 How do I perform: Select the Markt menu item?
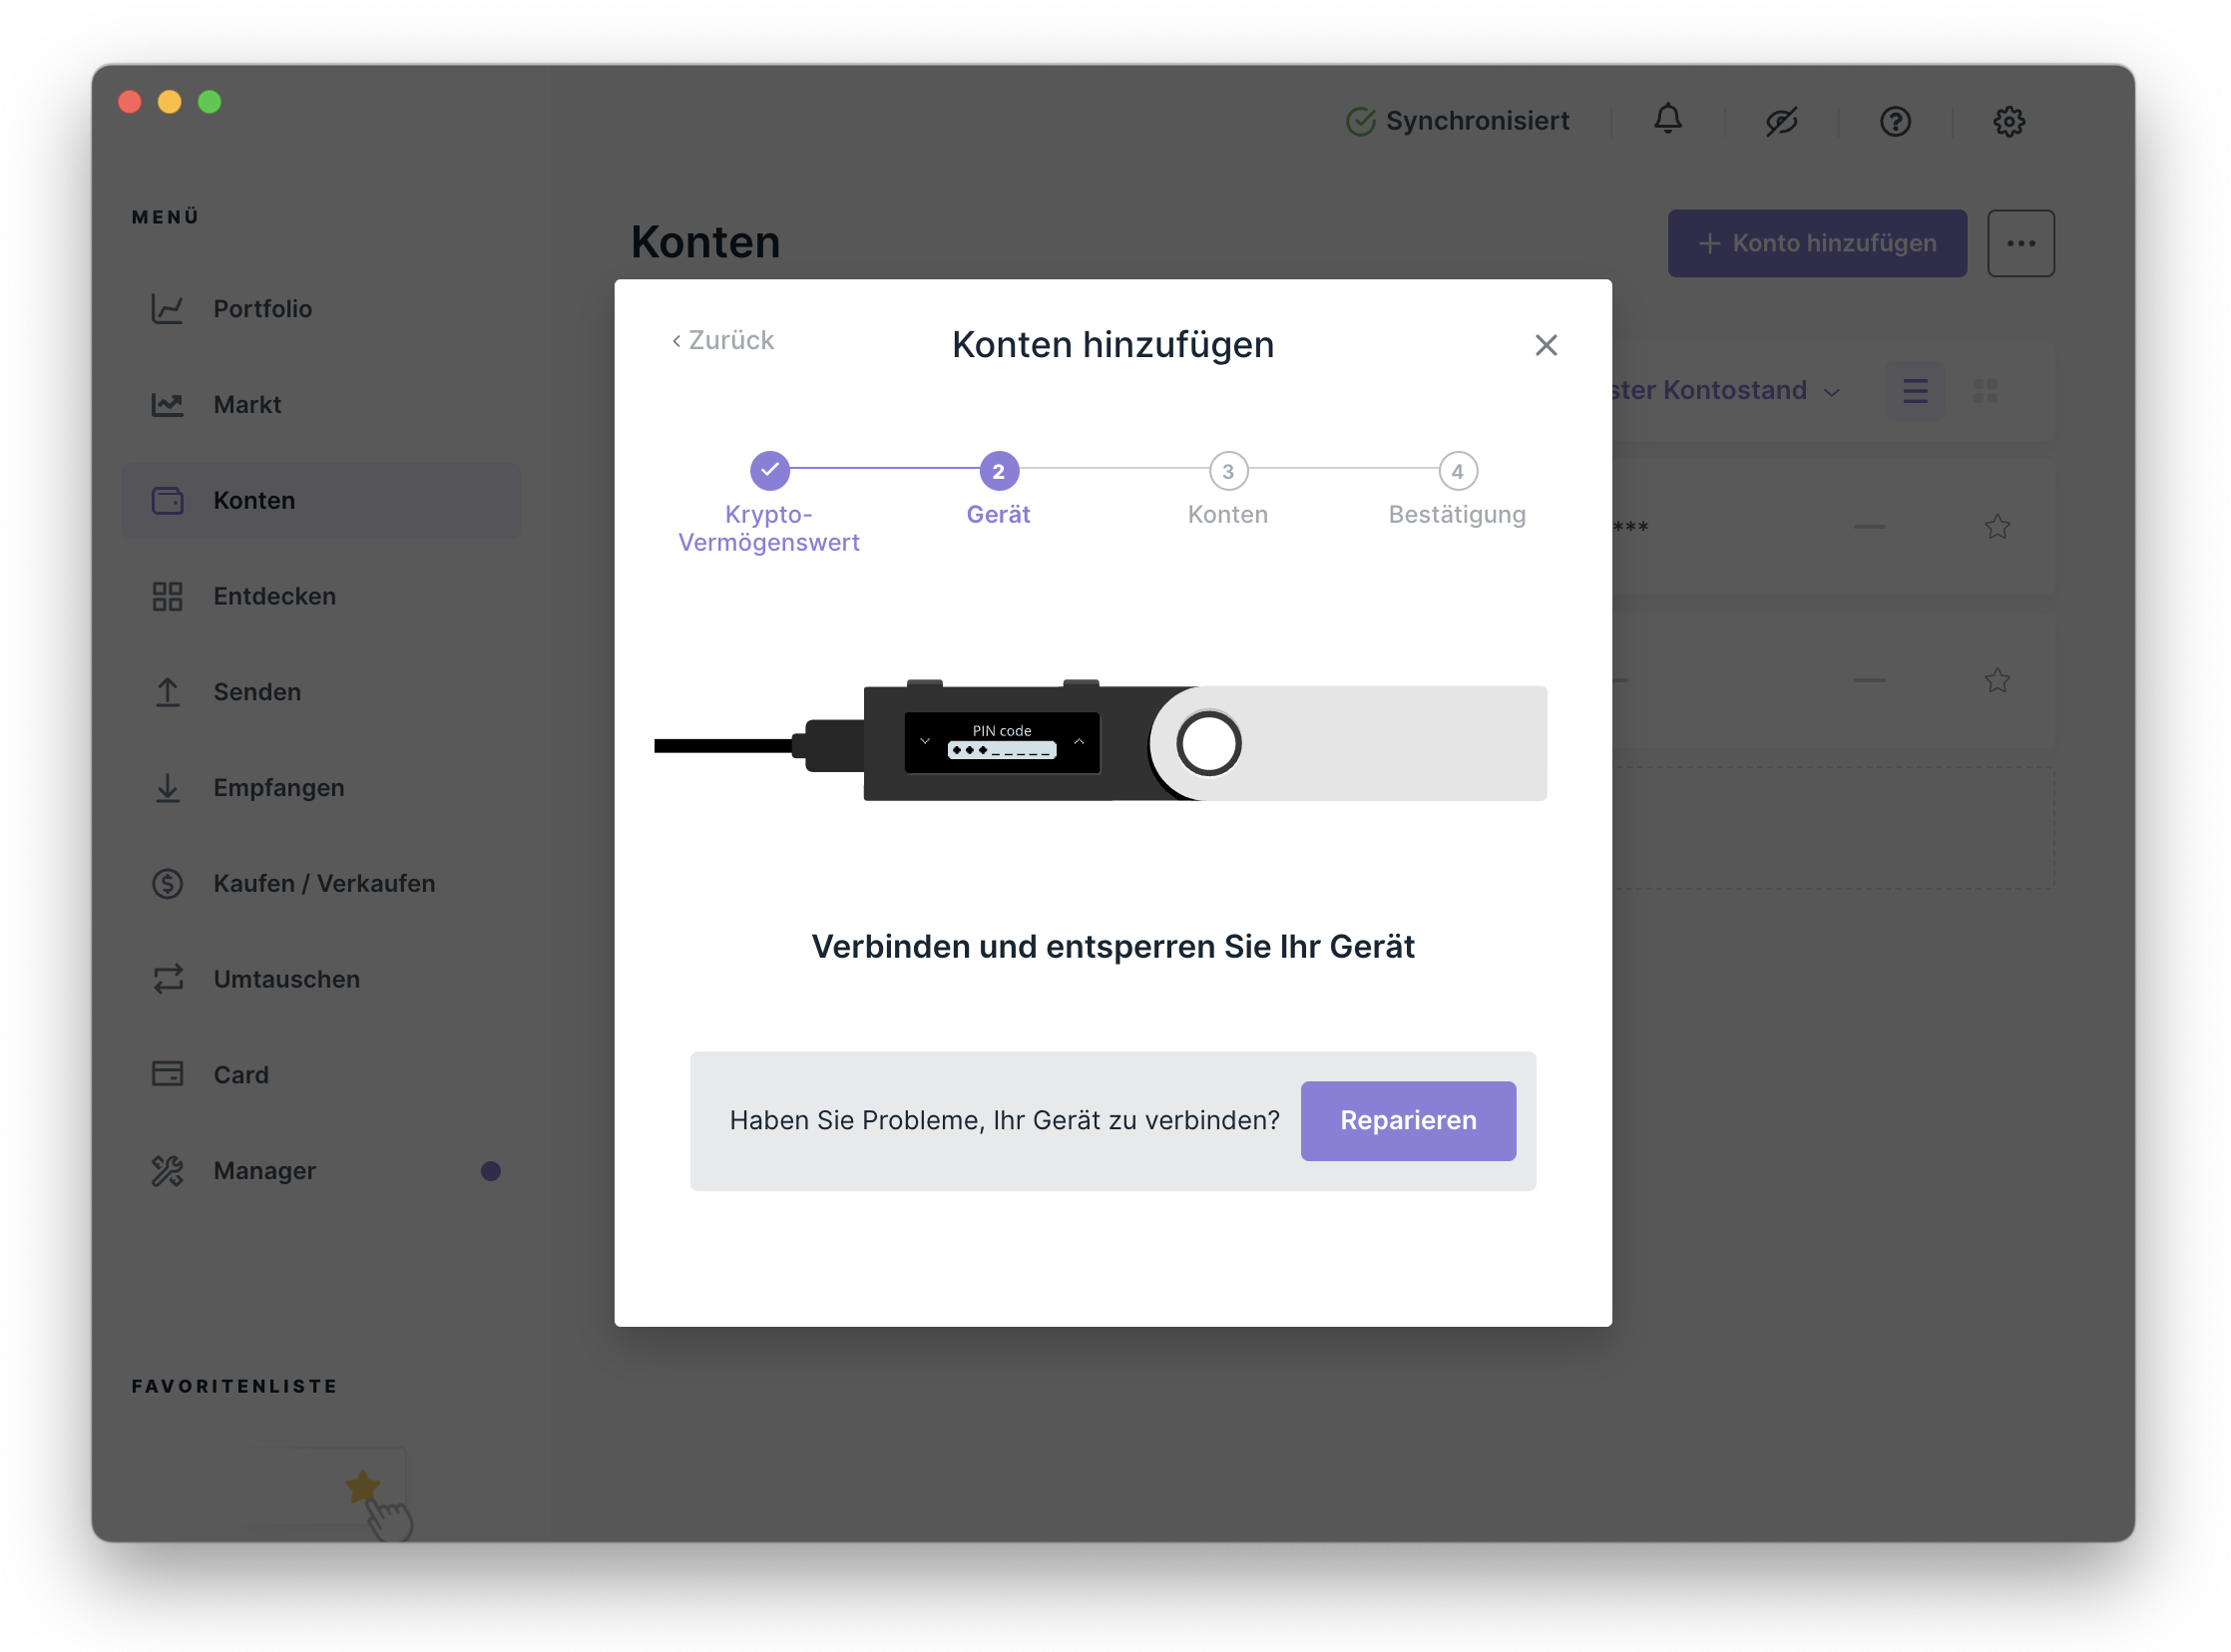pos(247,405)
